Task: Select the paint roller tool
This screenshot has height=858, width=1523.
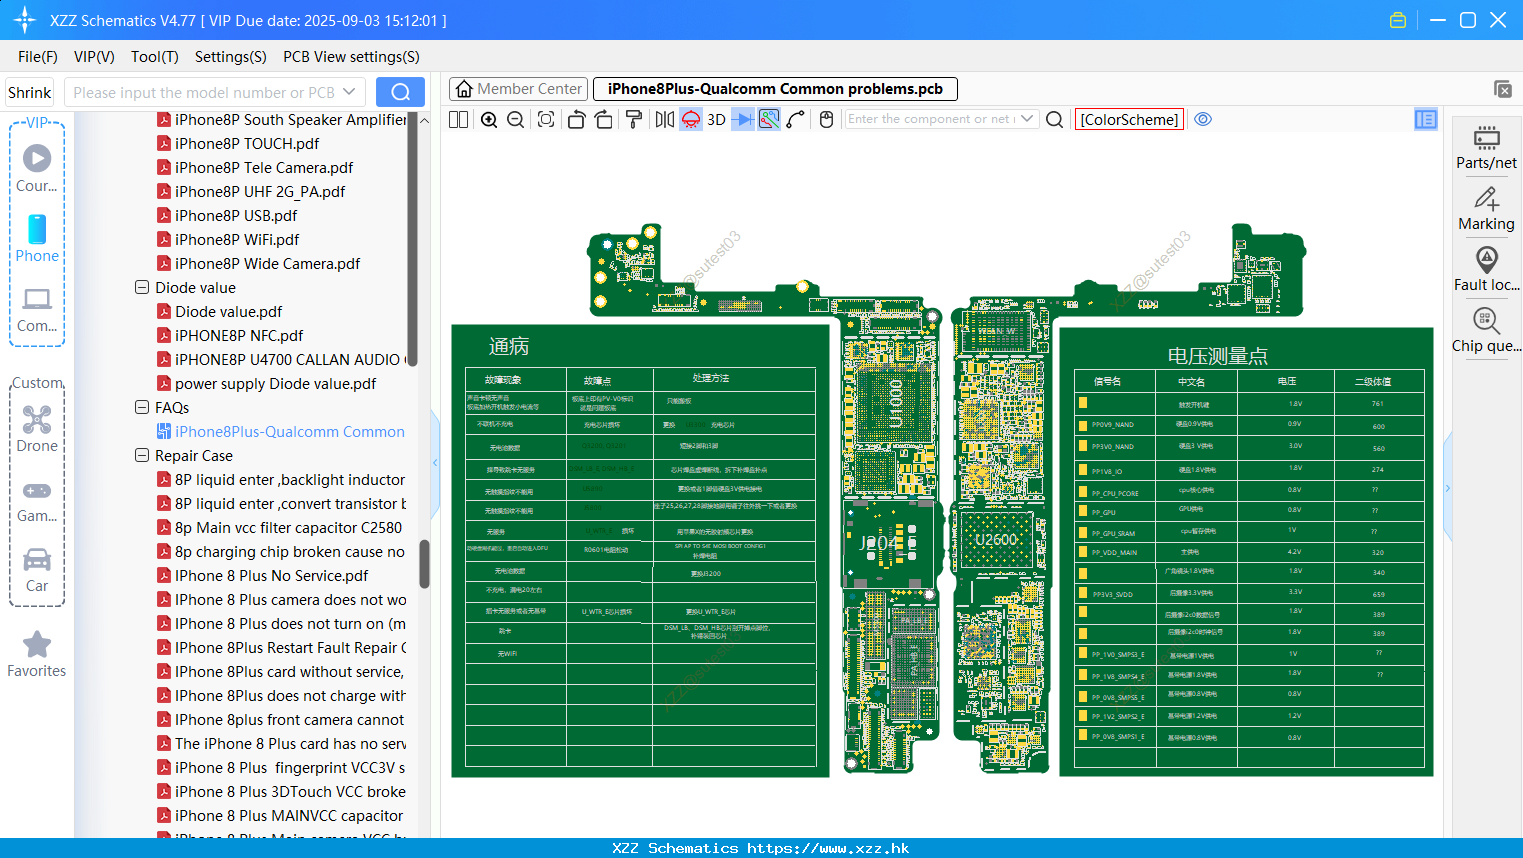Action: point(633,119)
